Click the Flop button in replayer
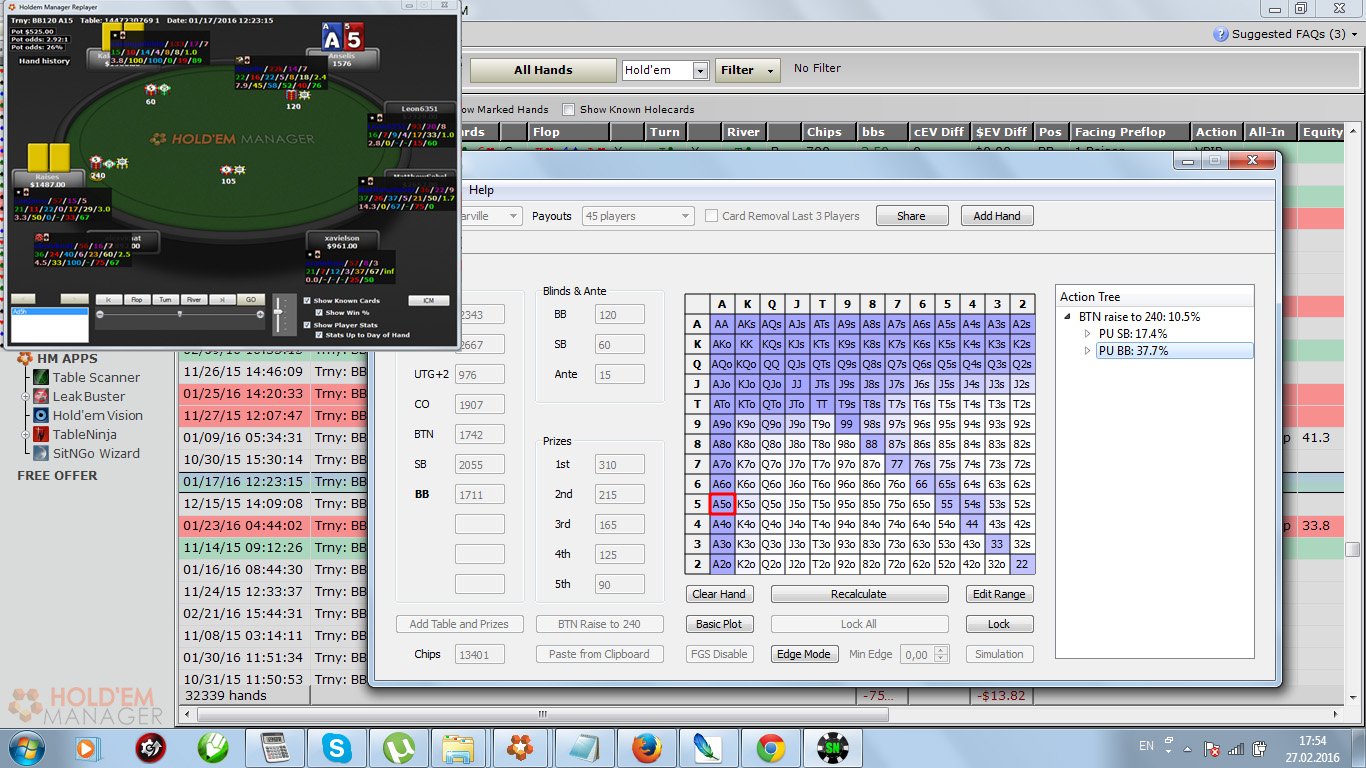This screenshot has height=768, width=1366. click(x=137, y=299)
